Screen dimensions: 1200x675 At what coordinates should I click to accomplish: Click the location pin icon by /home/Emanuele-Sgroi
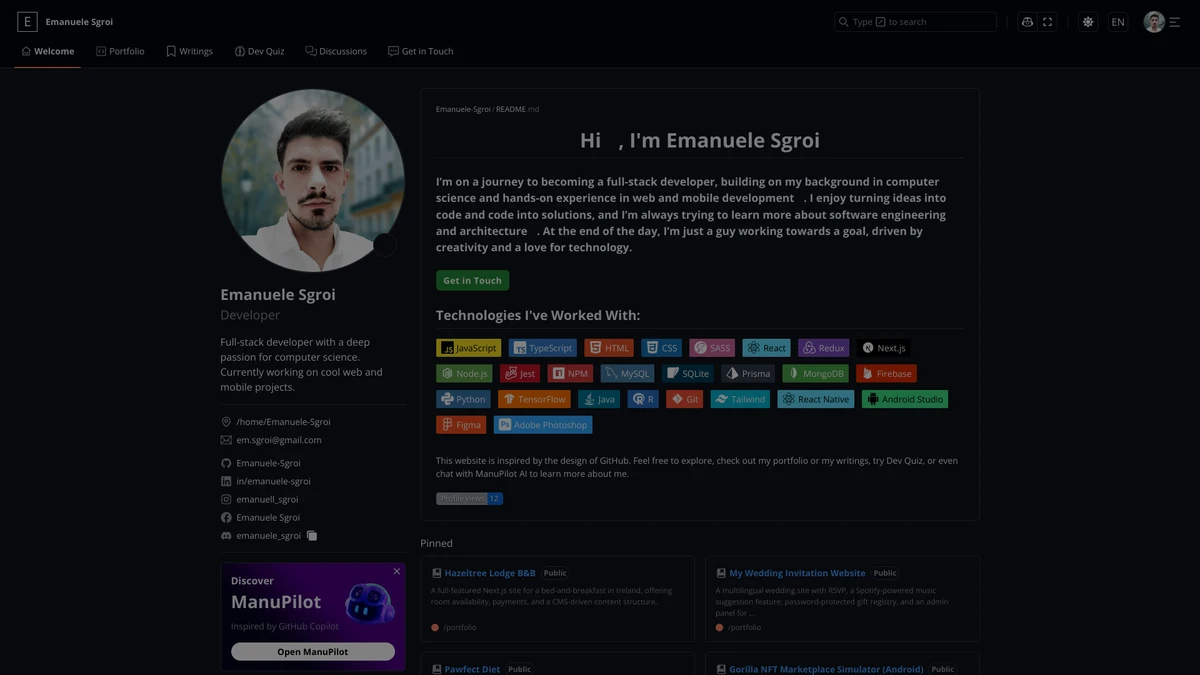(x=226, y=422)
